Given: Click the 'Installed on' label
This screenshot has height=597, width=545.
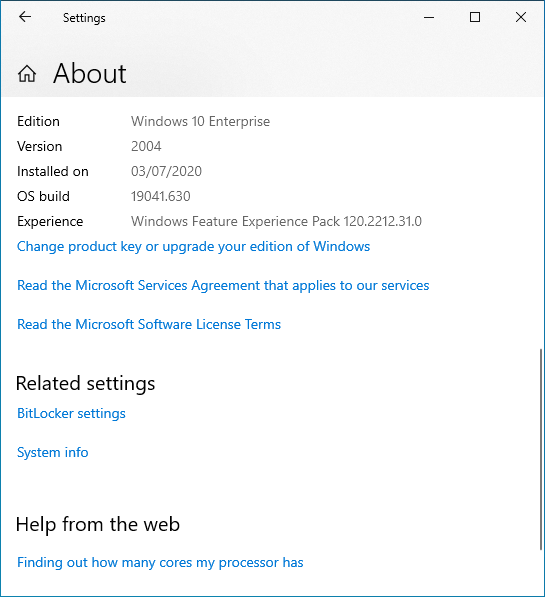Looking at the screenshot, I should point(53,171).
